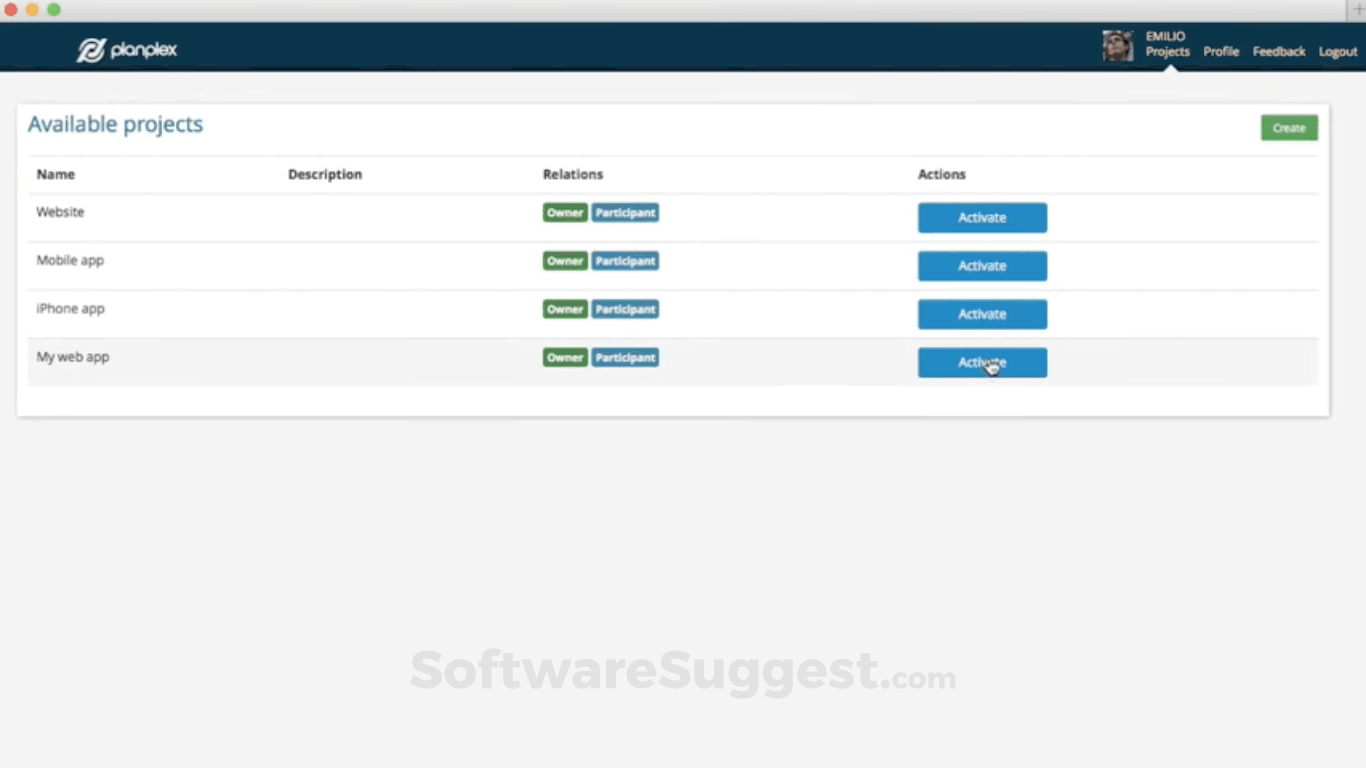Click Owner badge in Website row
The height and width of the screenshot is (768, 1366).
(x=565, y=213)
